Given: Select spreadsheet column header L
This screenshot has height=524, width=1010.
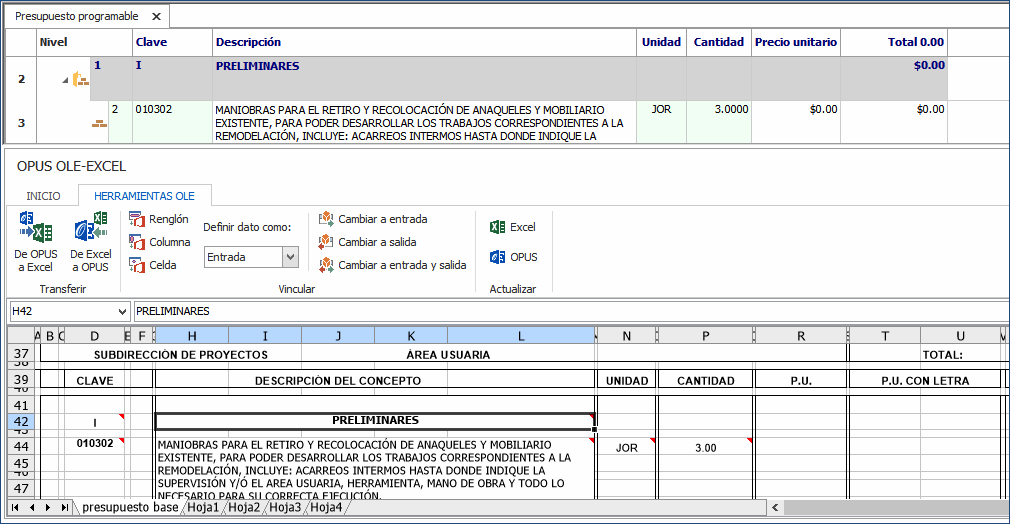Looking at the screenshot, I should pos(521,336).
